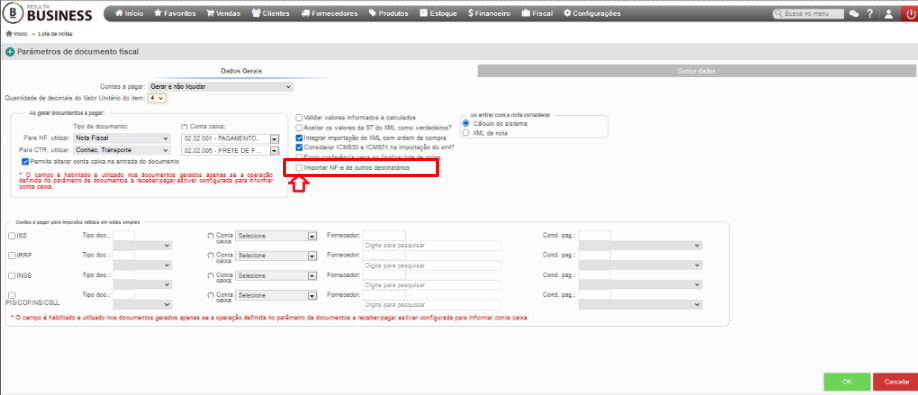Tick the ISS retained tax checkbox
This screenshot has height=395, width=918.
point(12,236)
